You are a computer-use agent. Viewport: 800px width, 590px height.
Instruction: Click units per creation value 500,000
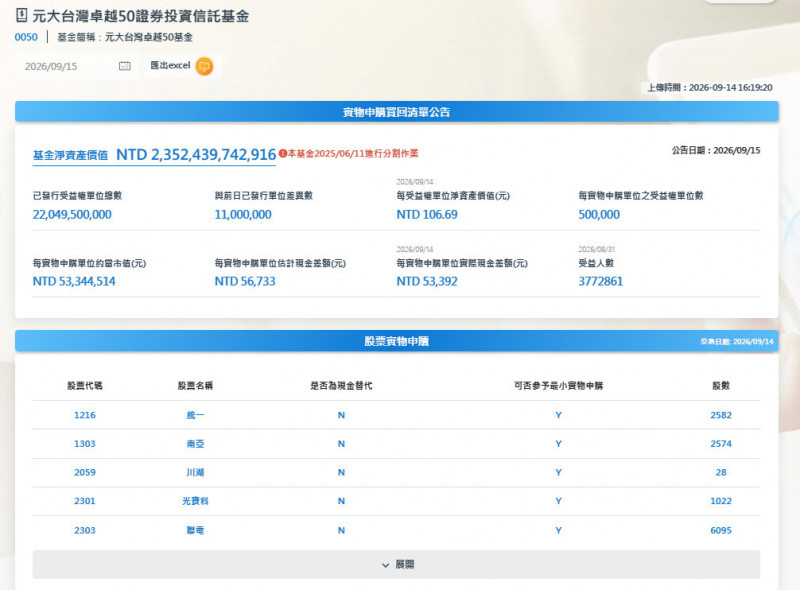coord(599,214)
